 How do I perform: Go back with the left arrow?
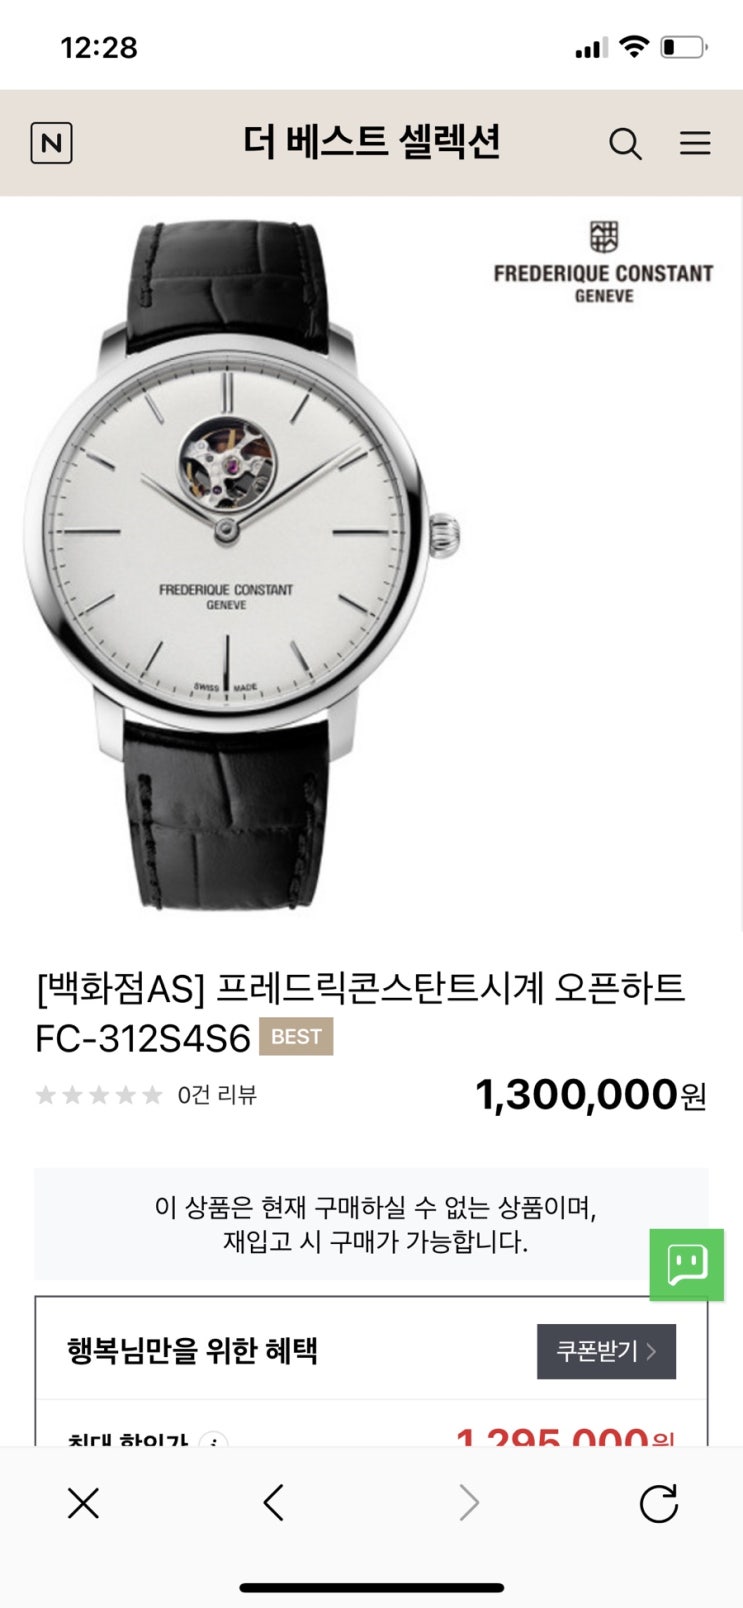[274, 1502]
